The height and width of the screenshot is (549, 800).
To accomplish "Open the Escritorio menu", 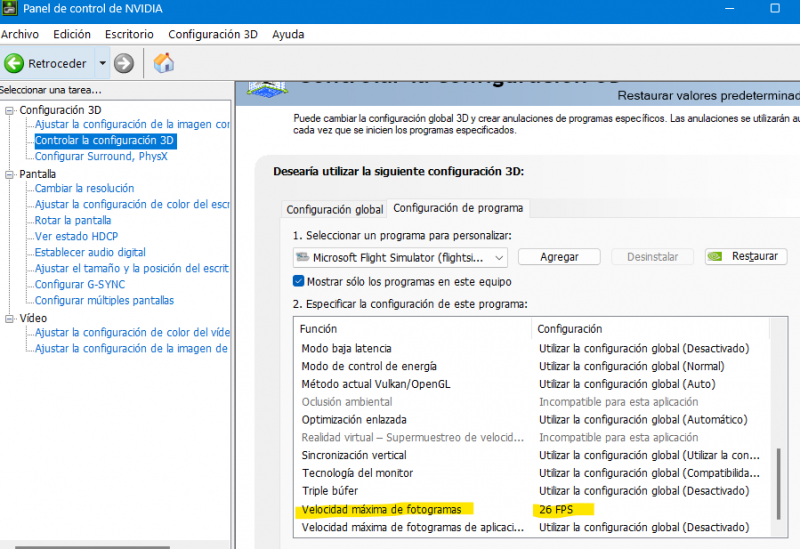I will pyautogui.click(x=129, y=34).
